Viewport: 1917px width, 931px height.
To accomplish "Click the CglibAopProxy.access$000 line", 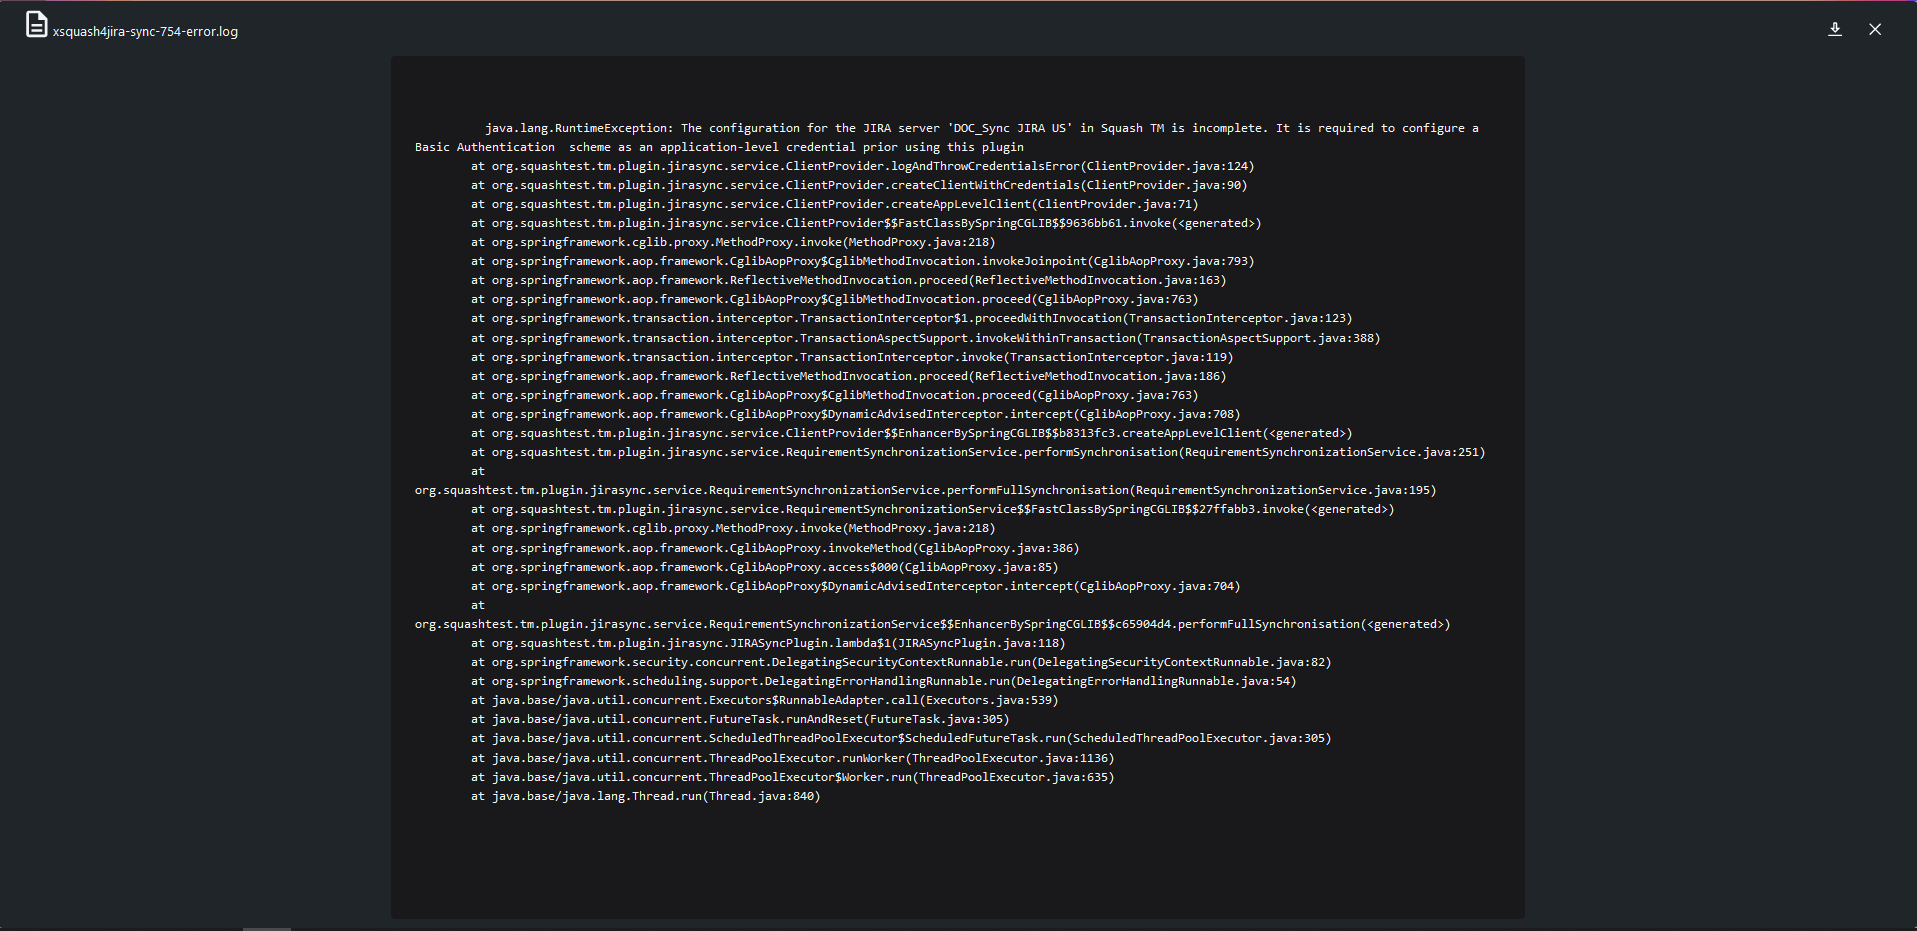I will [x=764, y=567].
